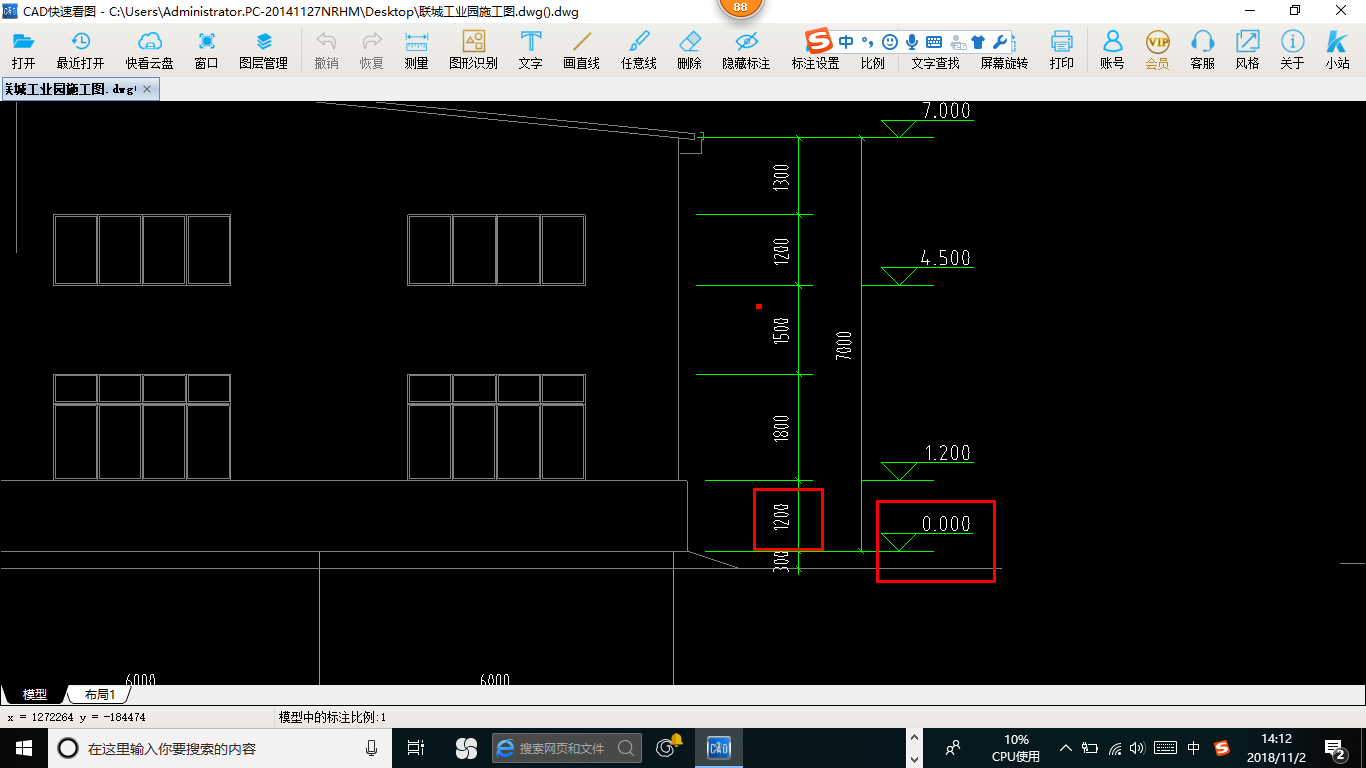Expand hidden system tray icons

pyautogui.click(x=1066, y=748)
